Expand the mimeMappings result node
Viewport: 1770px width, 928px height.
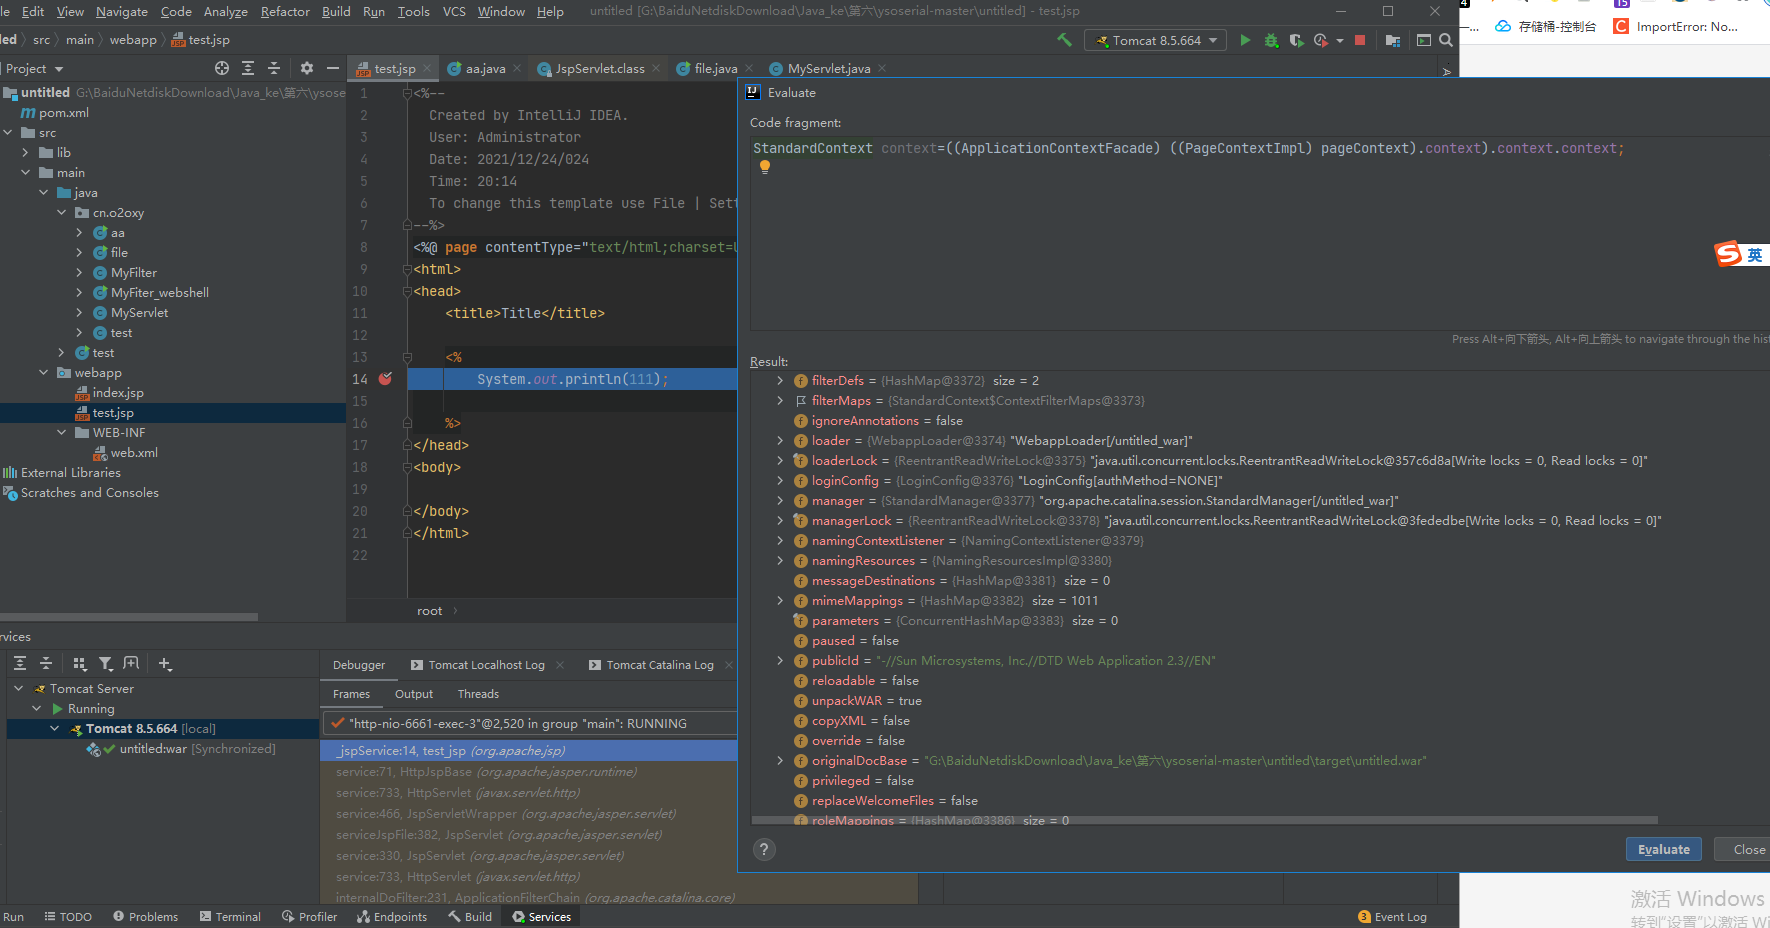780,600
